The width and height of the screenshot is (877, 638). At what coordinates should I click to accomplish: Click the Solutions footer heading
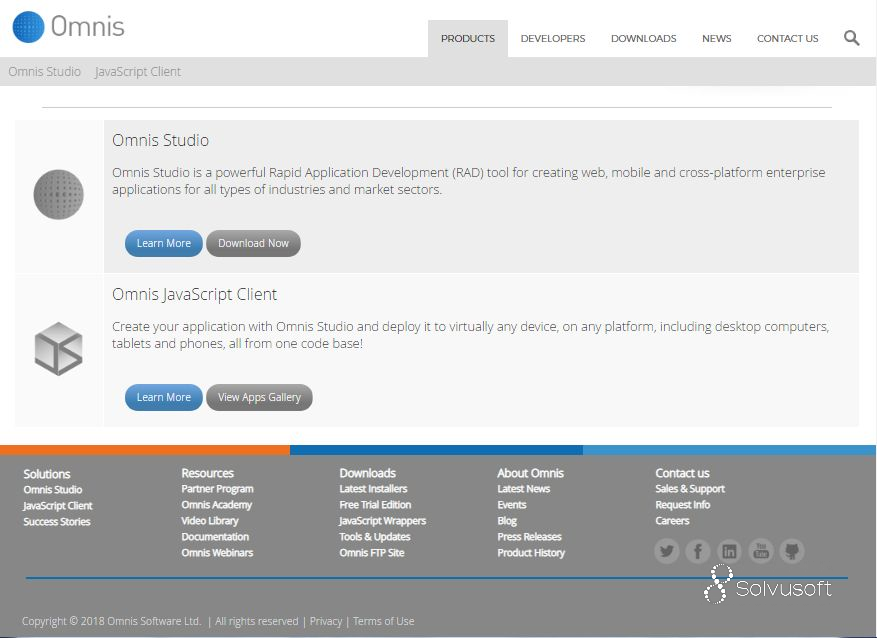pyautogui.click(x=46, y=474)
